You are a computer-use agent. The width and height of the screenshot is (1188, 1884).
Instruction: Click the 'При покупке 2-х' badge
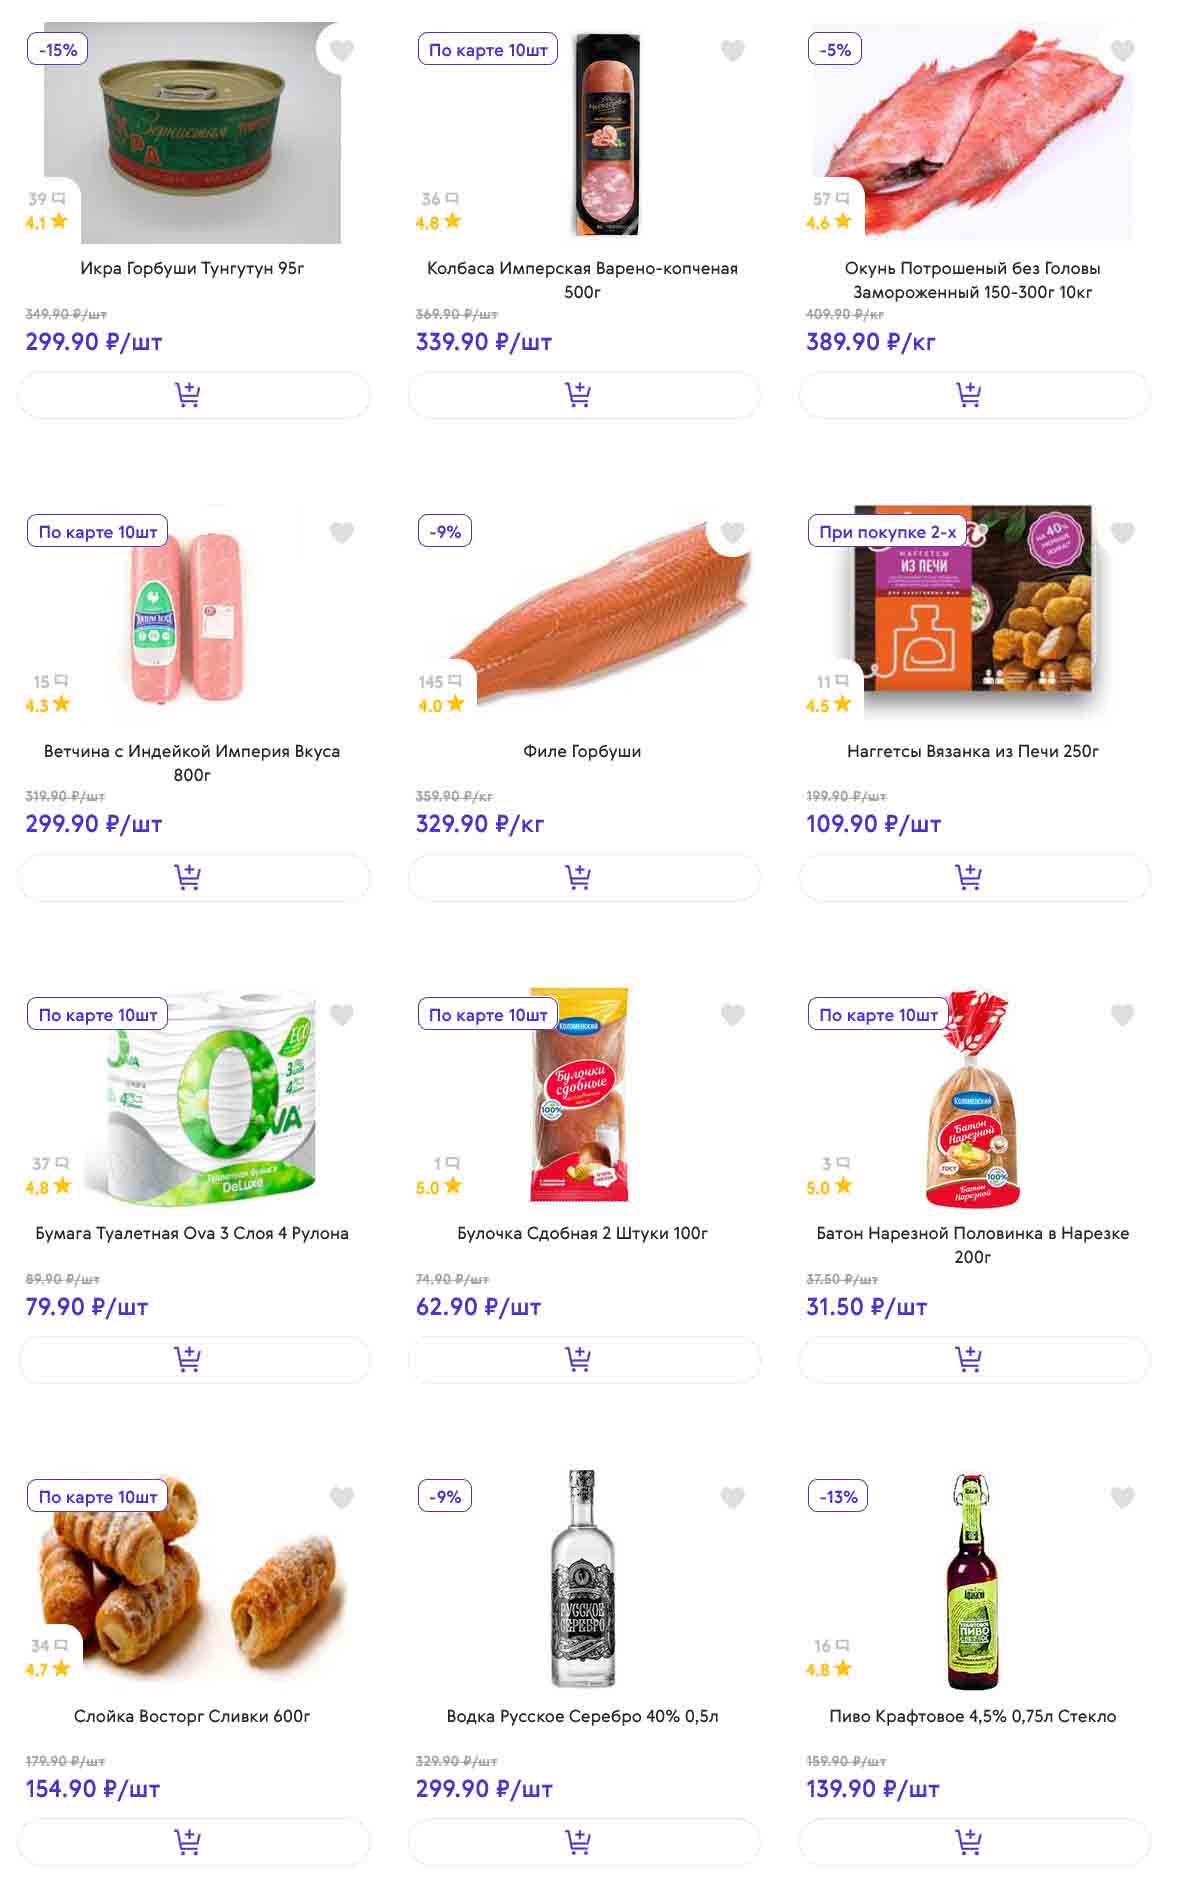point(887,532)
